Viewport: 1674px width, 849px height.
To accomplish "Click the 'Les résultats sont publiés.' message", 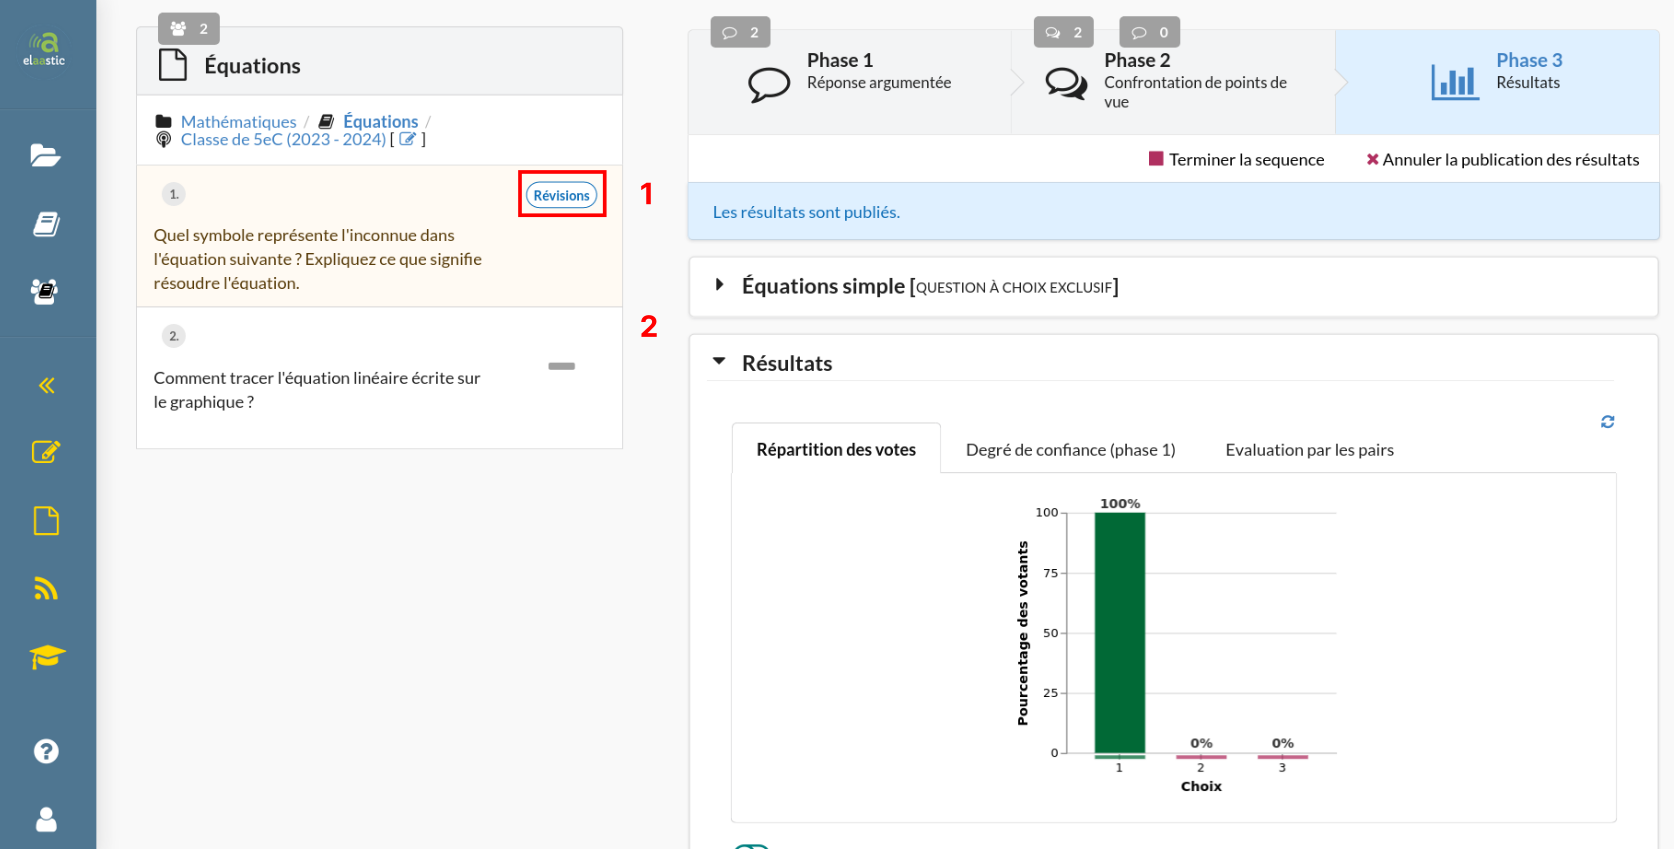I will (806, 212).
